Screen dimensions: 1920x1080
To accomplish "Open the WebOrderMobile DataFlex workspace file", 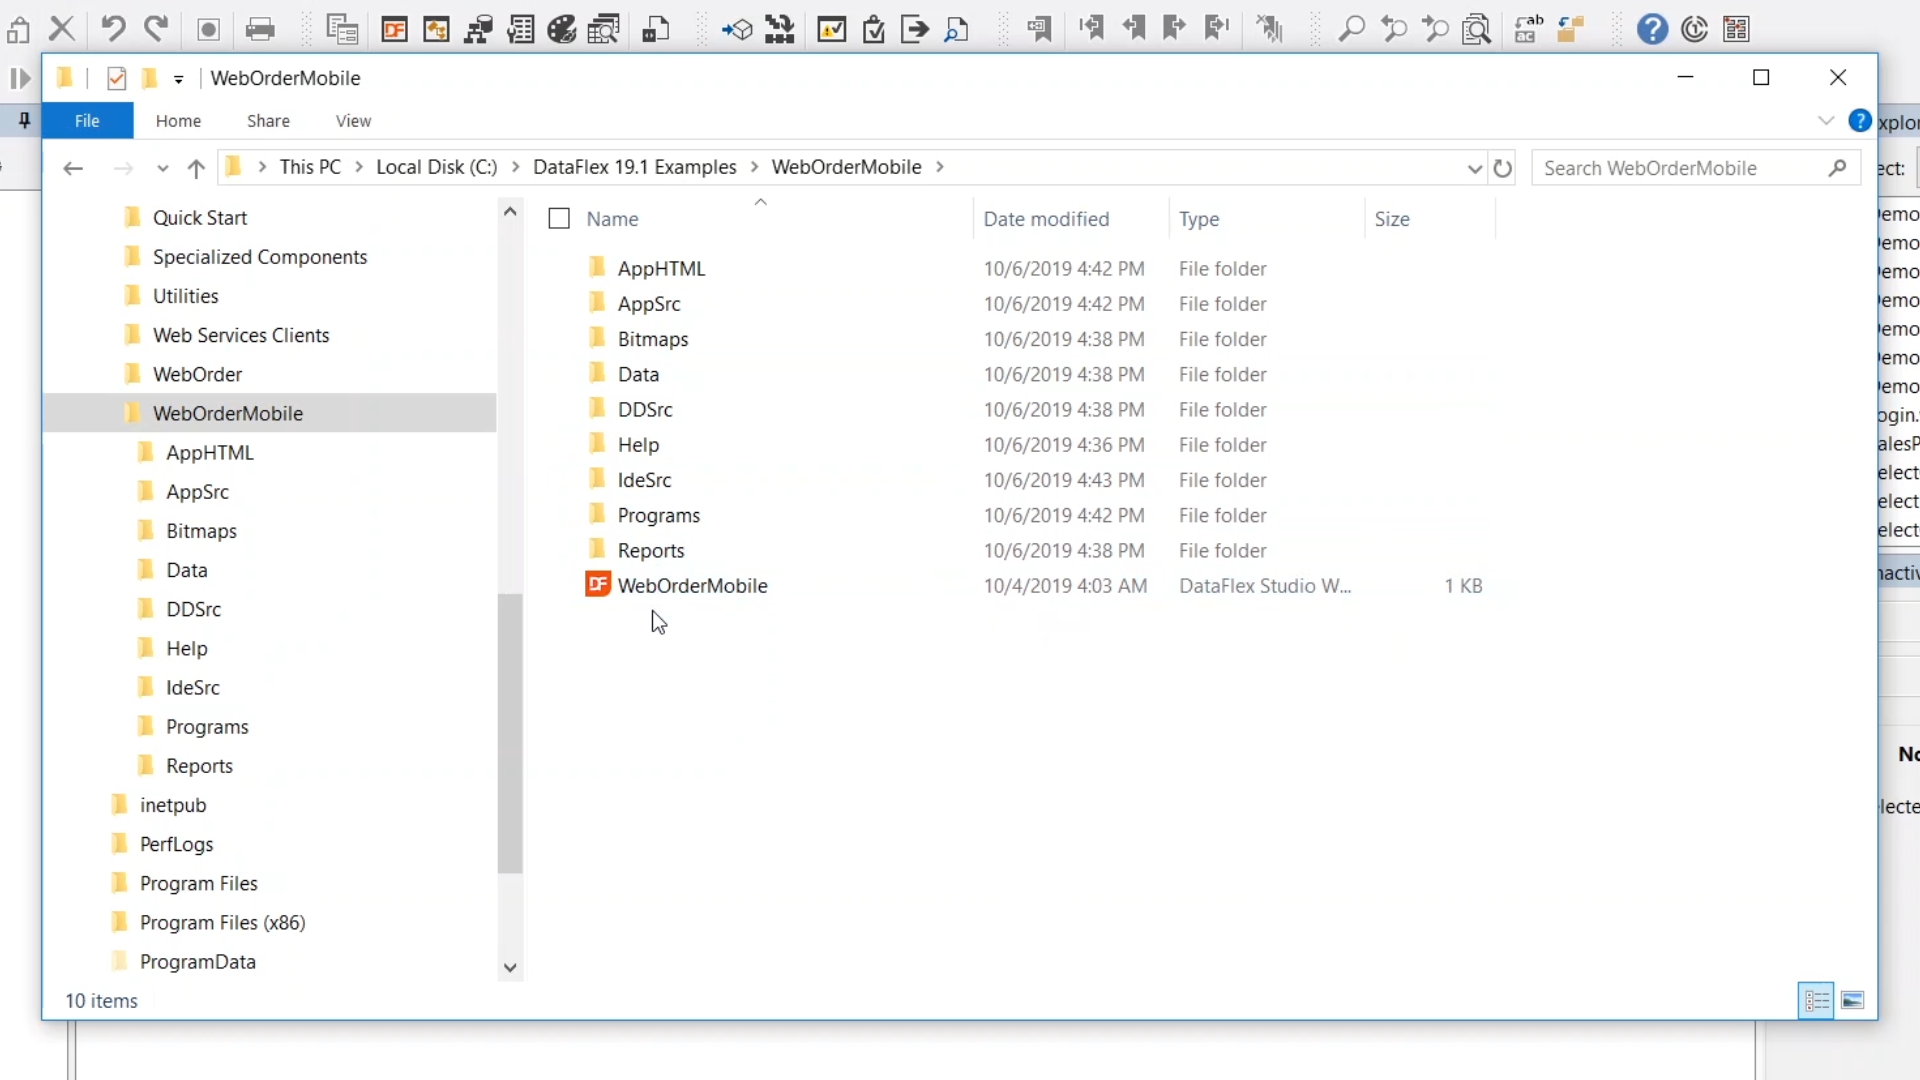I will point(692,586).
